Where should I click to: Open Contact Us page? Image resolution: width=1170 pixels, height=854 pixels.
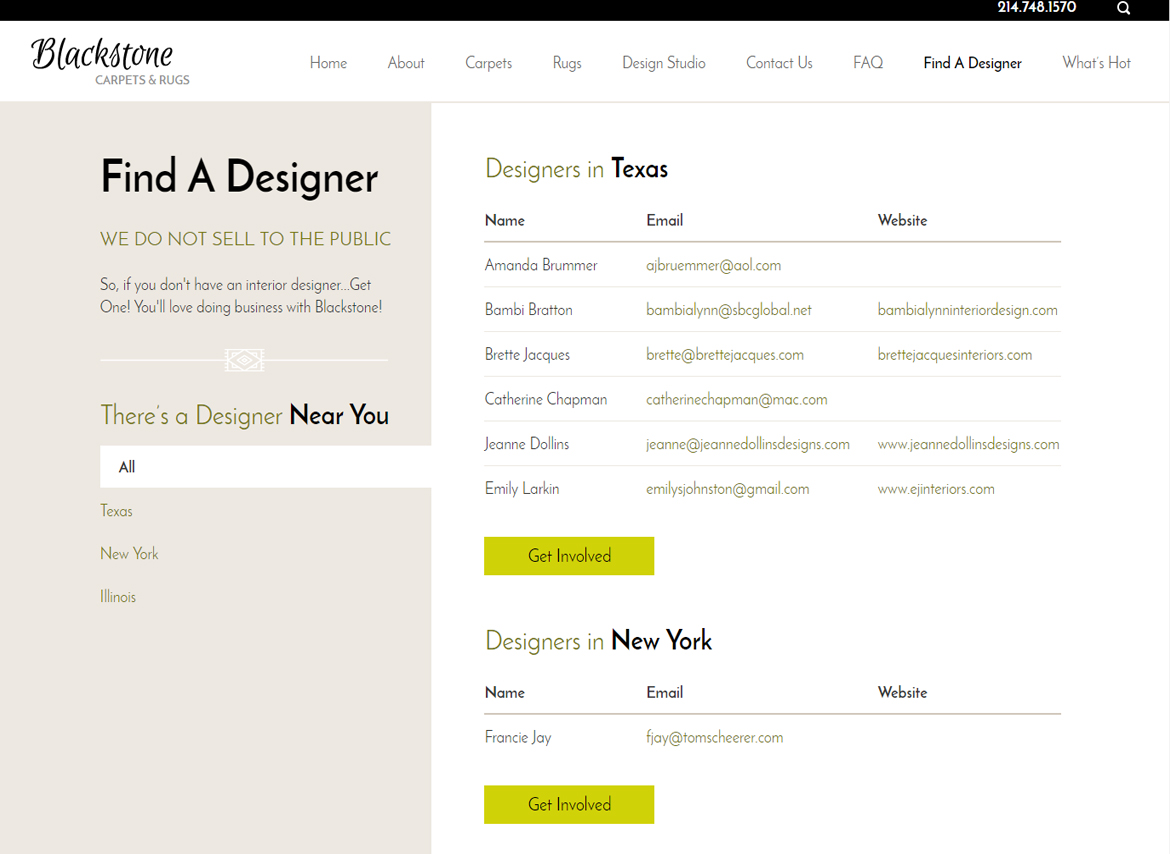[779, 63]
